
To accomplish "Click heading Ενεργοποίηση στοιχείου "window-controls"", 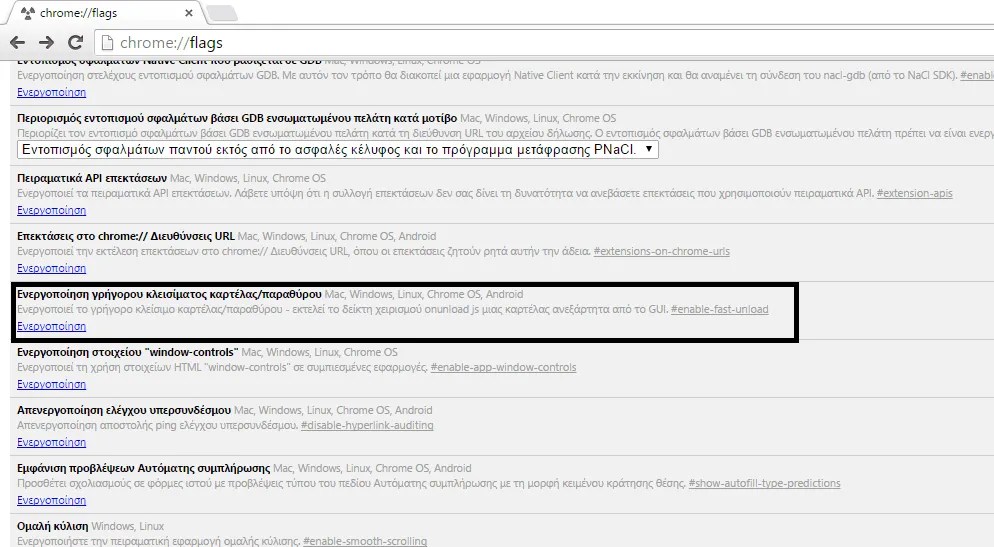I will point(127,352).
